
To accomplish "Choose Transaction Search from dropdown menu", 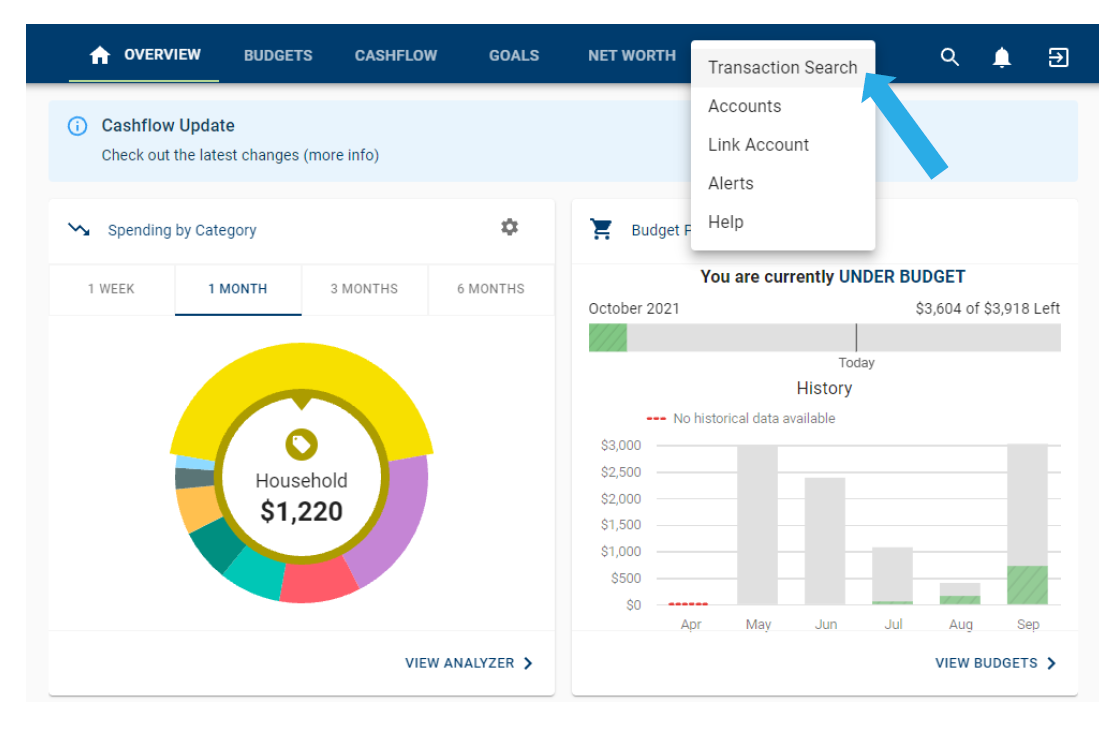I will click(782, 68).
